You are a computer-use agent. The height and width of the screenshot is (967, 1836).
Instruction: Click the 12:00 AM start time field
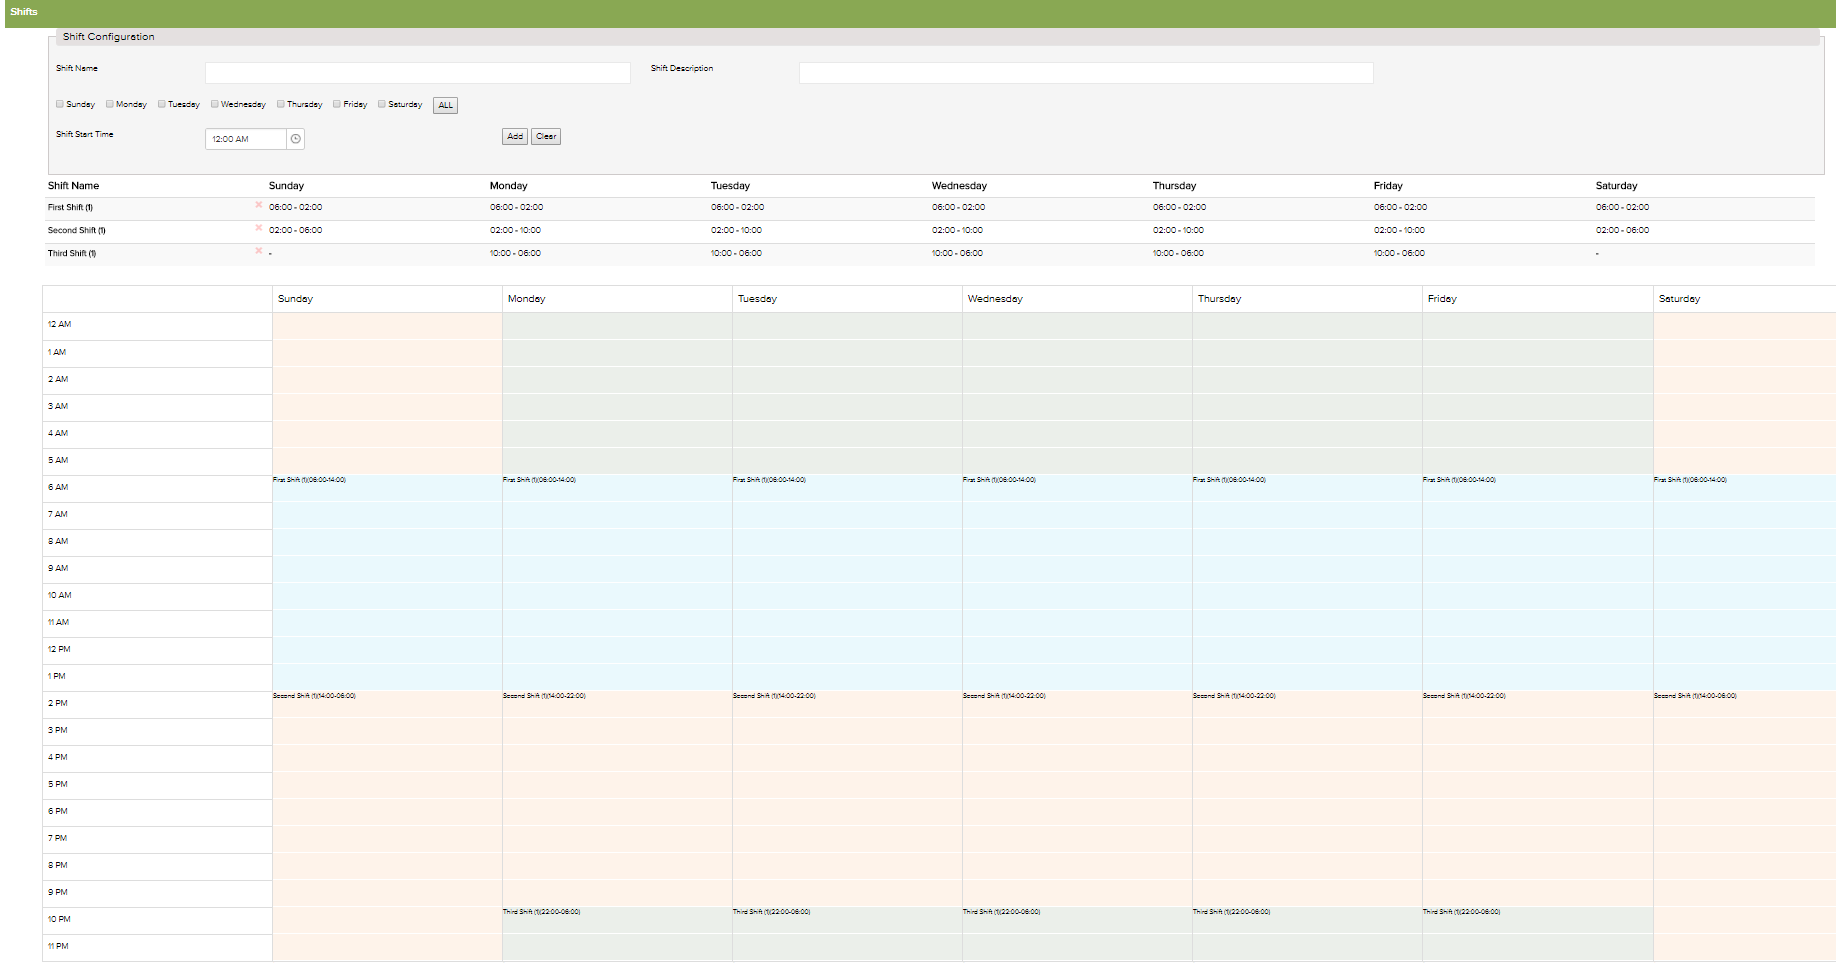tap(246, 139)
